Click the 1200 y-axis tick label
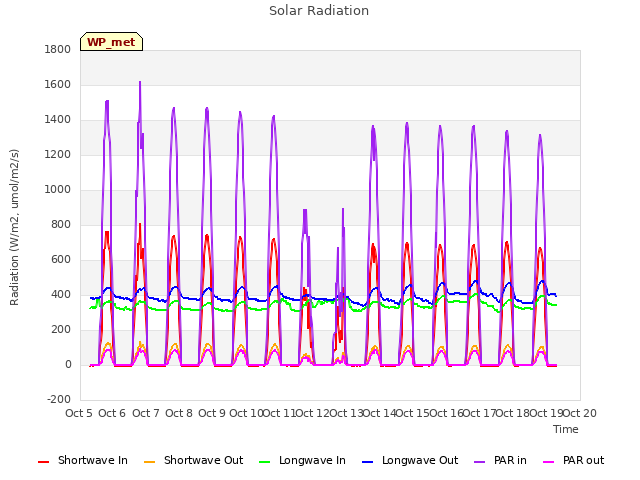The height and width of the screenshot is (480, 640). [58, 155]
